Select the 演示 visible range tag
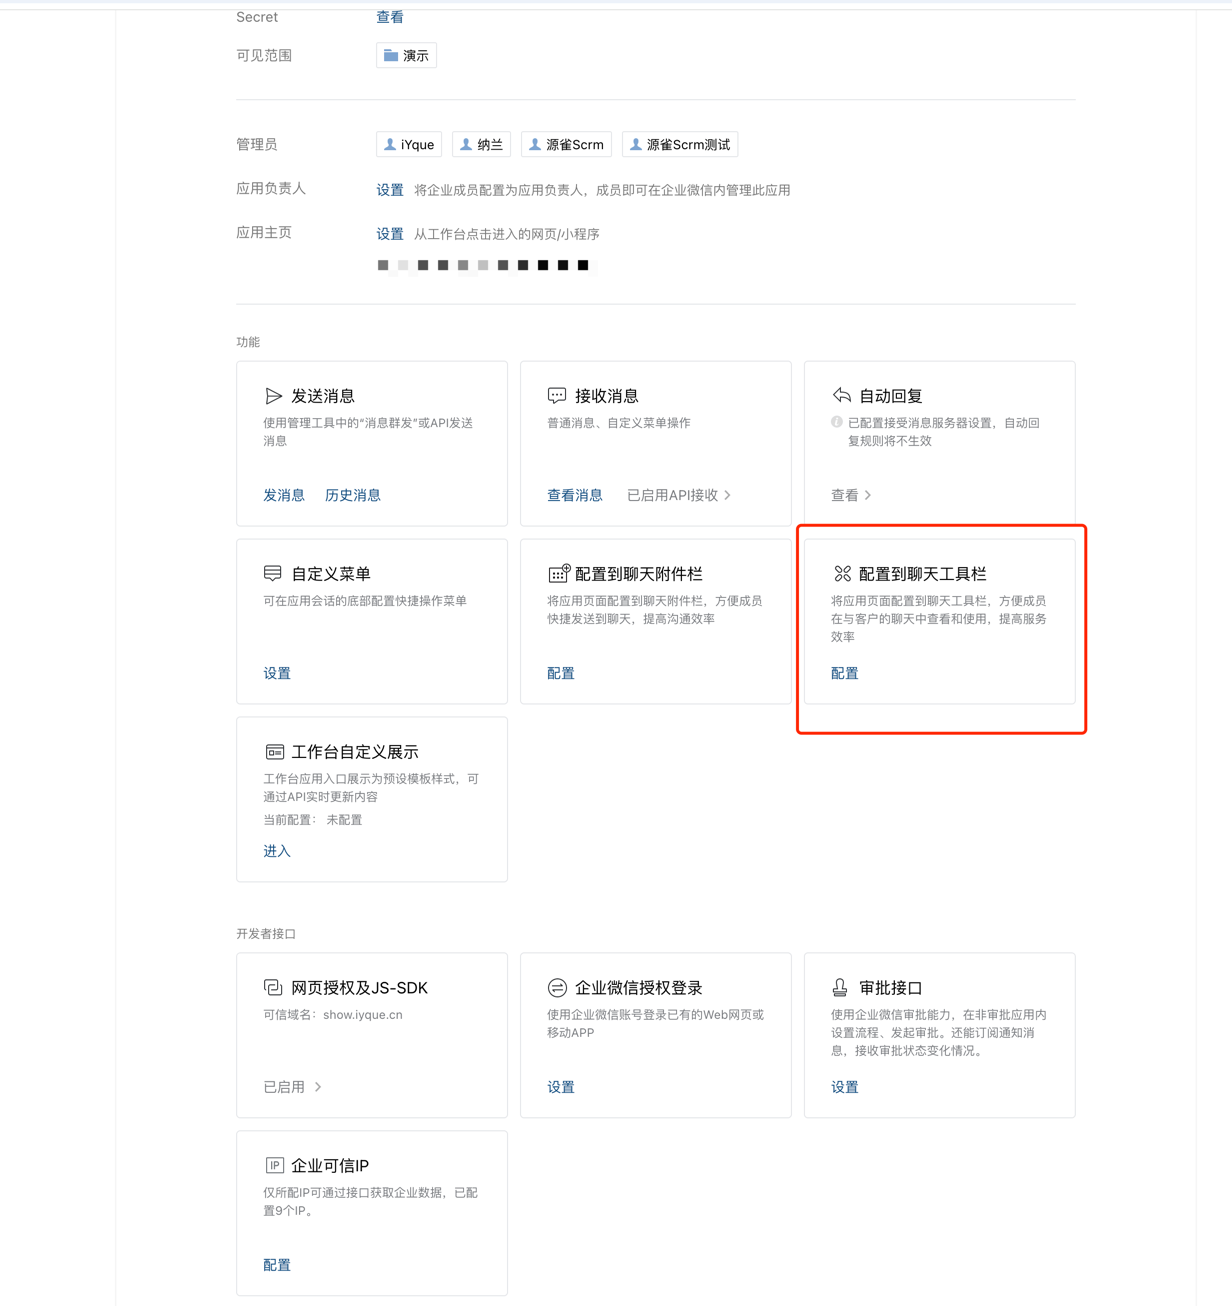1232x1306 pixels. click(406, 56)
